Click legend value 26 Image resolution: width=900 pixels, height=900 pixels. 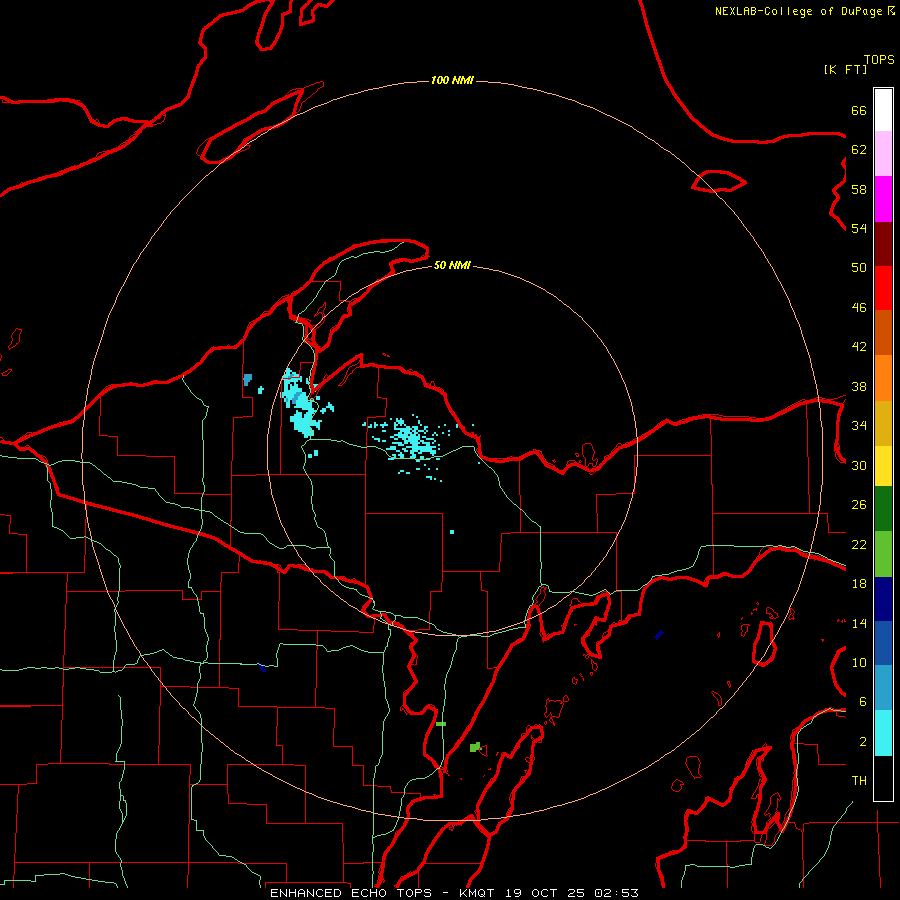[859, 505]
